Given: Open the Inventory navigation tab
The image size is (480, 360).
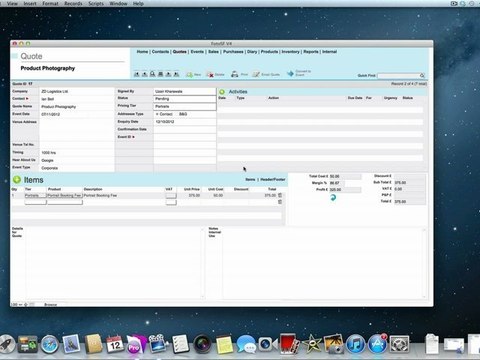Looking at the screenshot, I should coord(291,52).
